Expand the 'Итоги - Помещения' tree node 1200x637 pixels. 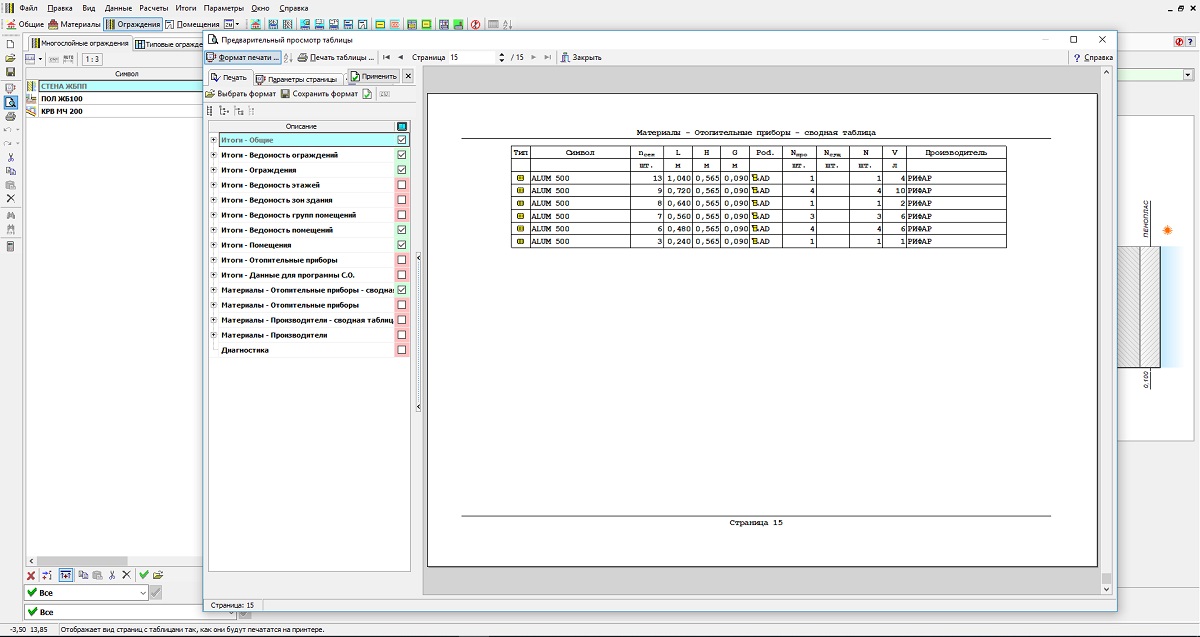[x=213, y=245]
